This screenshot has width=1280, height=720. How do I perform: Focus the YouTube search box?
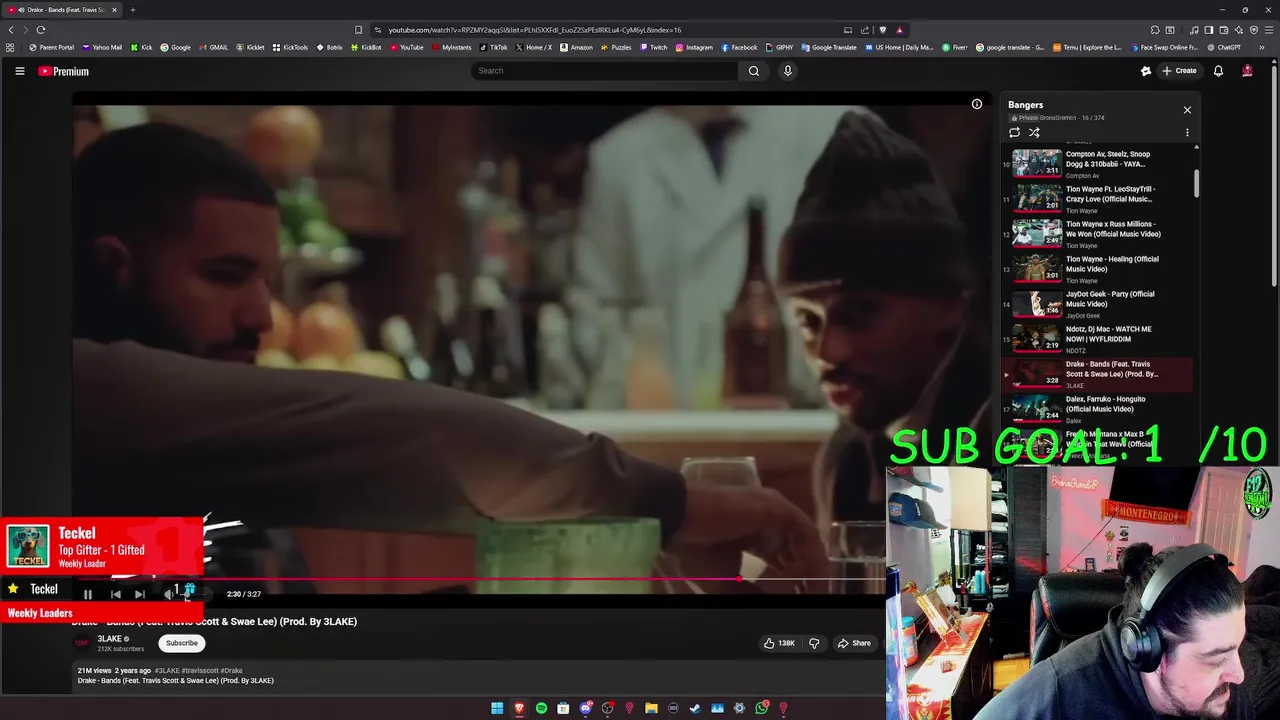coord(604,71)
